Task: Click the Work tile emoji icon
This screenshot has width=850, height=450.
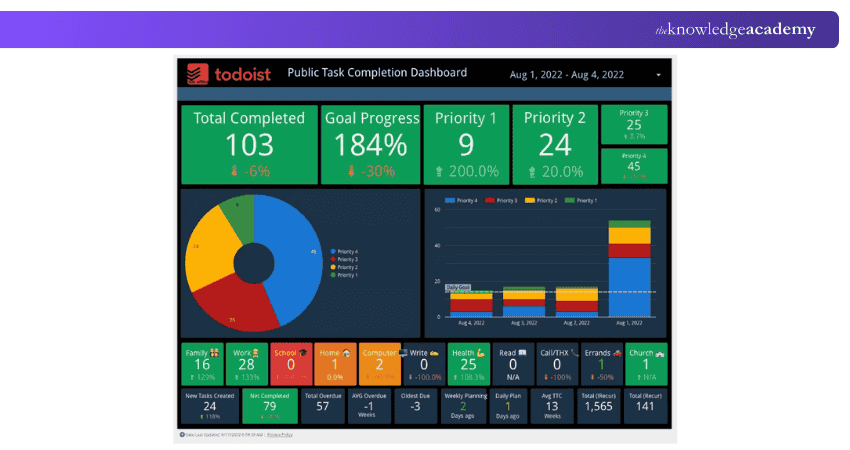Action: pos(255,353)
